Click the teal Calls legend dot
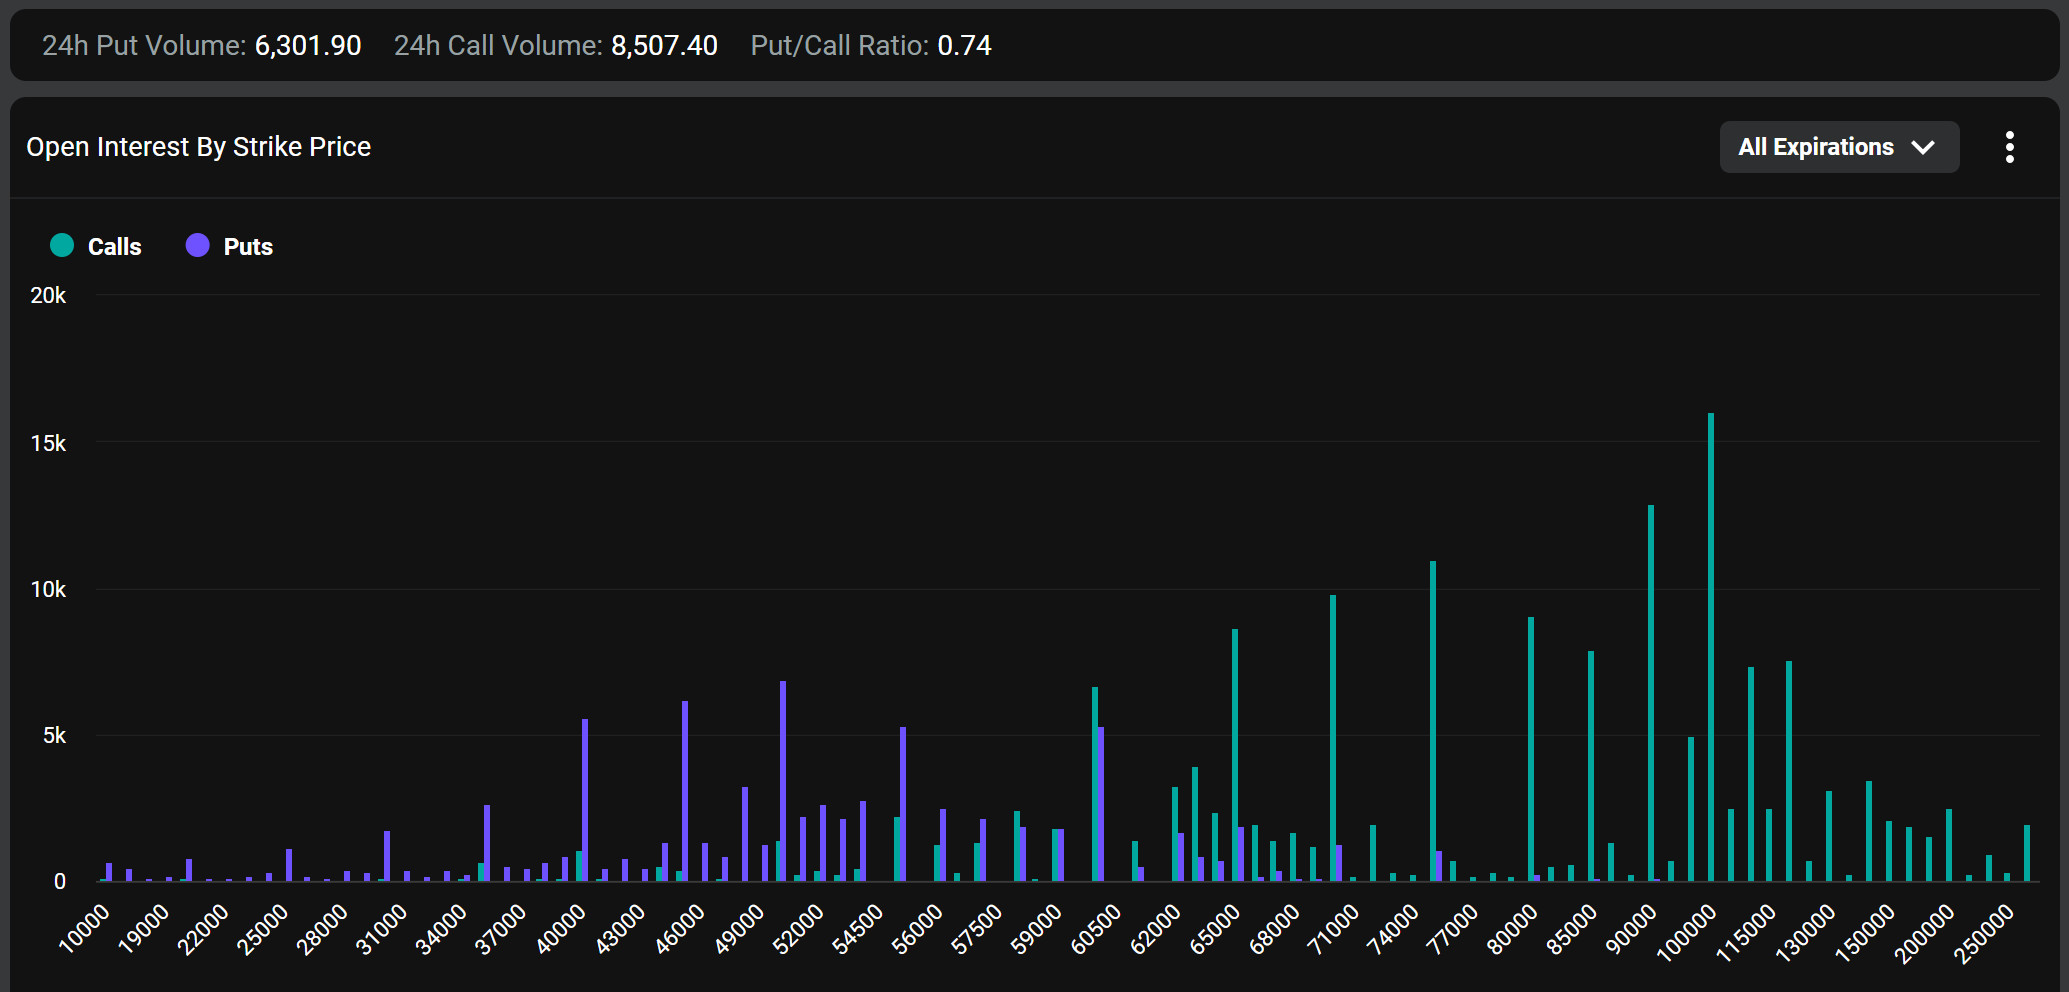Viewport: 2069px width, 992px height. 62,245
